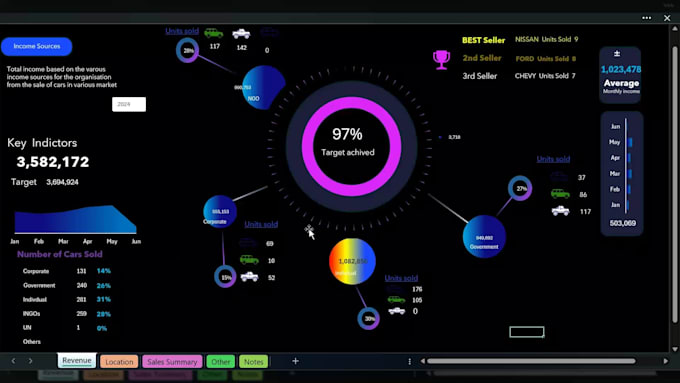680x383 pixels.
Task: Click the Target 3,694,924 value
Action: point(62,182)
